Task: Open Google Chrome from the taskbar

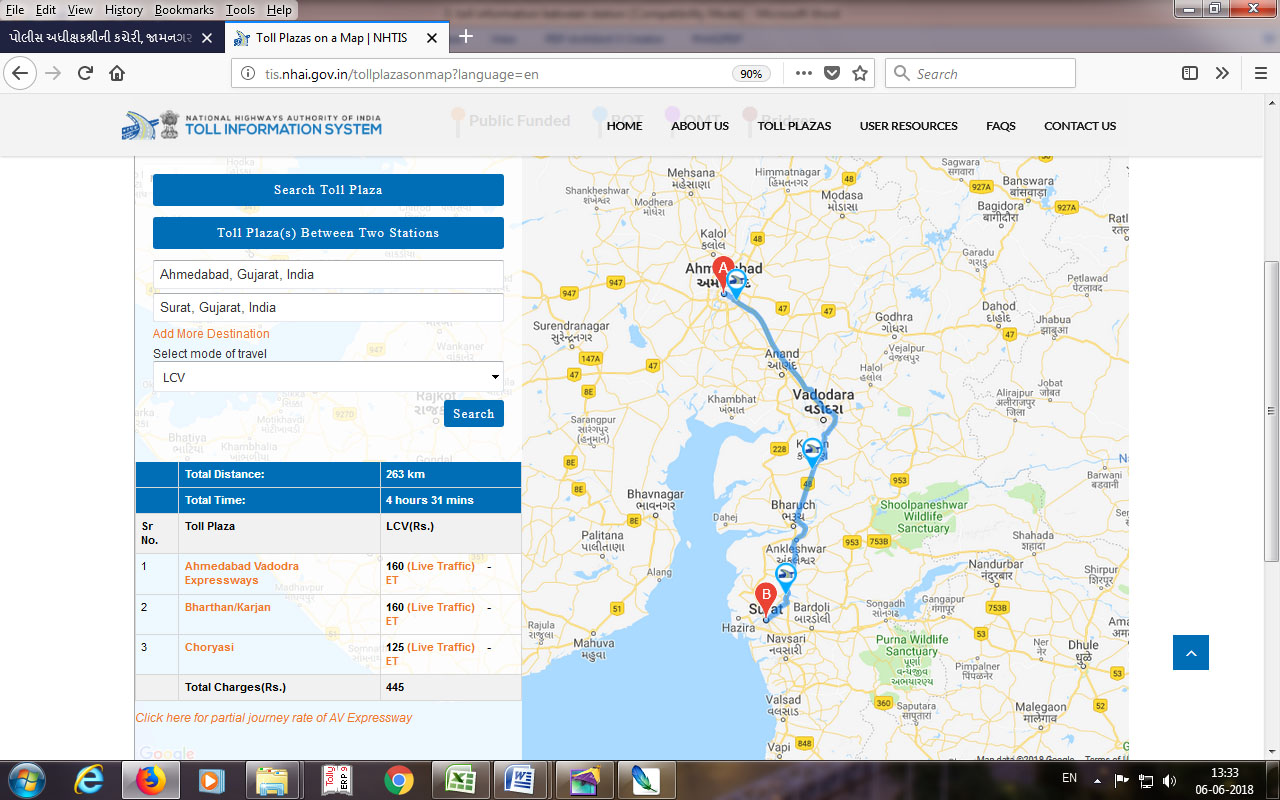Action: (x=399, y=778)
